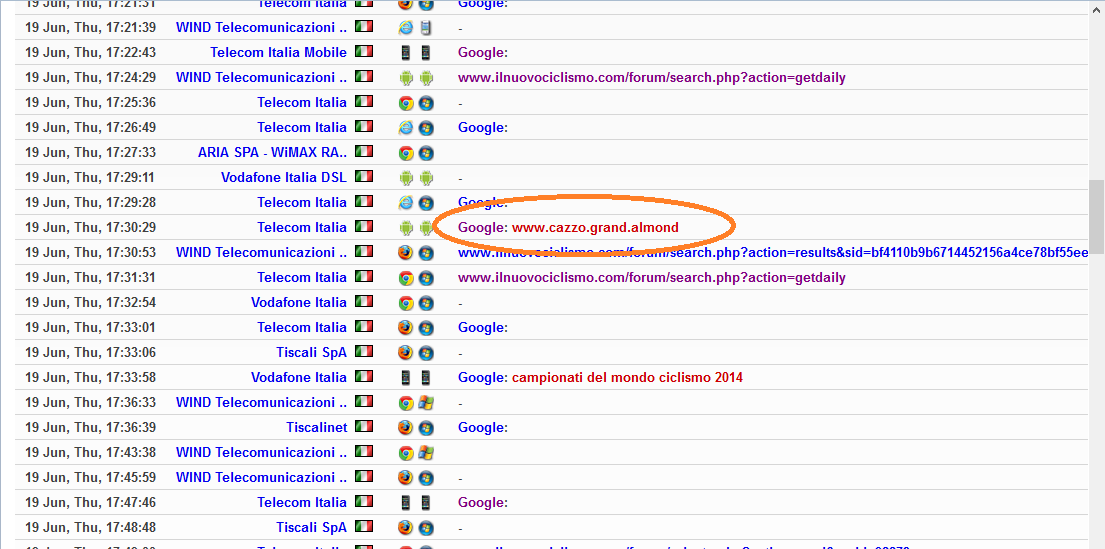1105x549 pixels.
Task: Open the Vodafone Italia DSL provider link
Action: click(284, 178)
